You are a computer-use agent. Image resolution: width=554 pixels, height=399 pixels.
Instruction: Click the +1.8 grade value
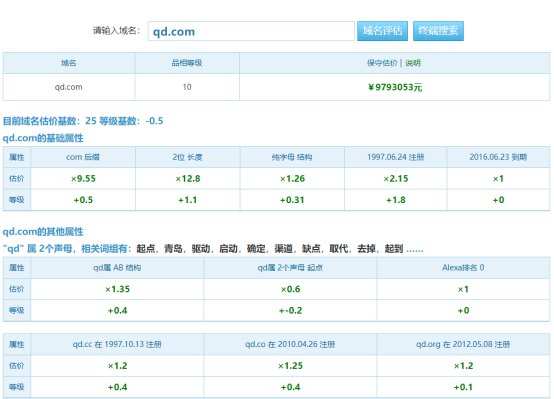[x=396, y=200]
